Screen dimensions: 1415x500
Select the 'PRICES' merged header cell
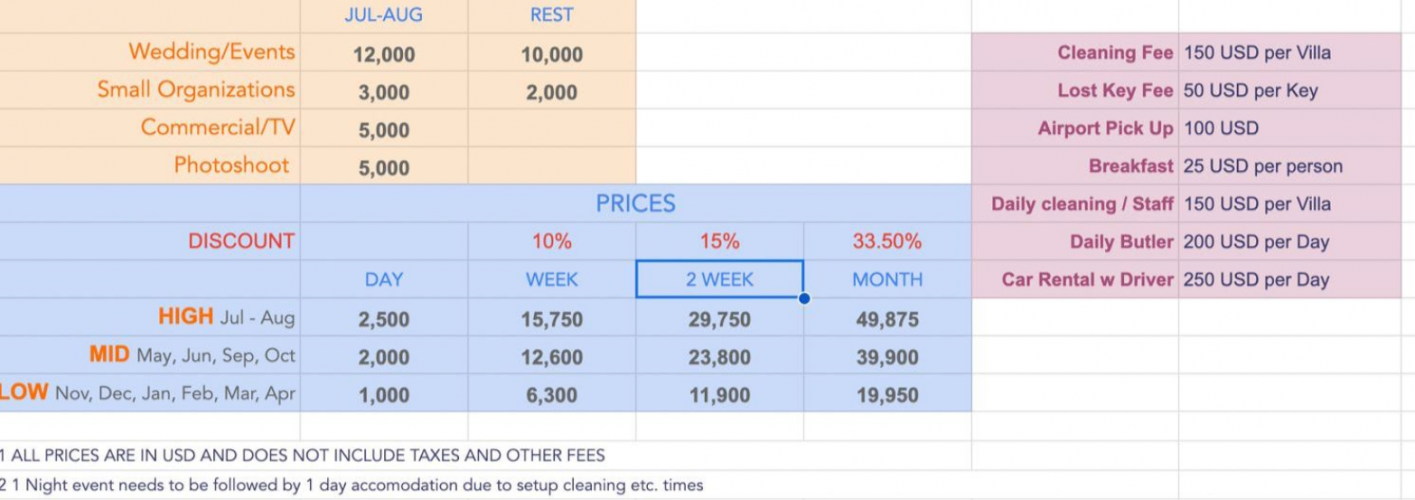pos(635,204)
